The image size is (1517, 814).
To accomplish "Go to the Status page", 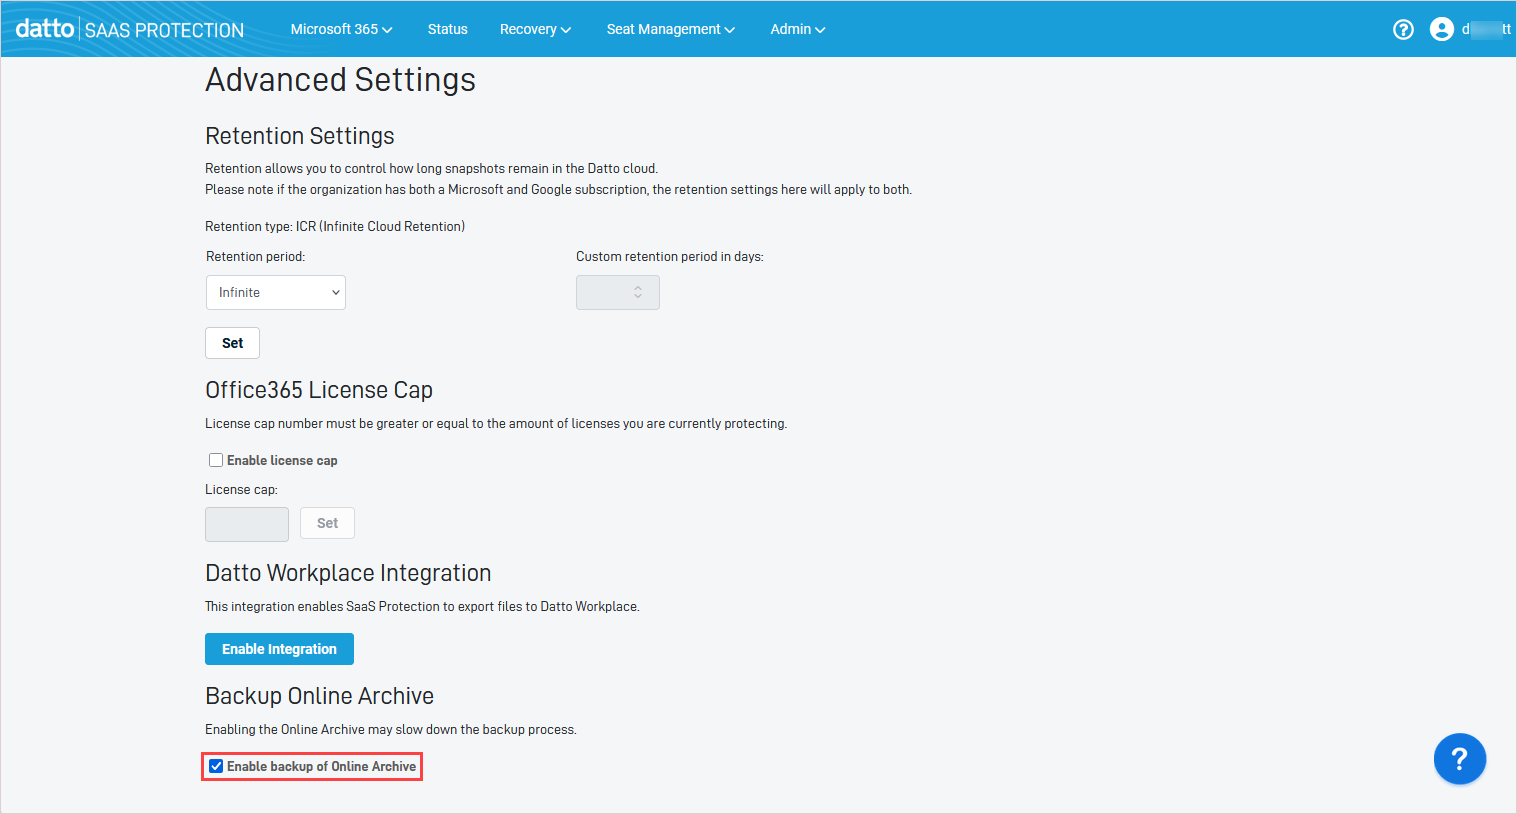I will click(x=447, y=29).
